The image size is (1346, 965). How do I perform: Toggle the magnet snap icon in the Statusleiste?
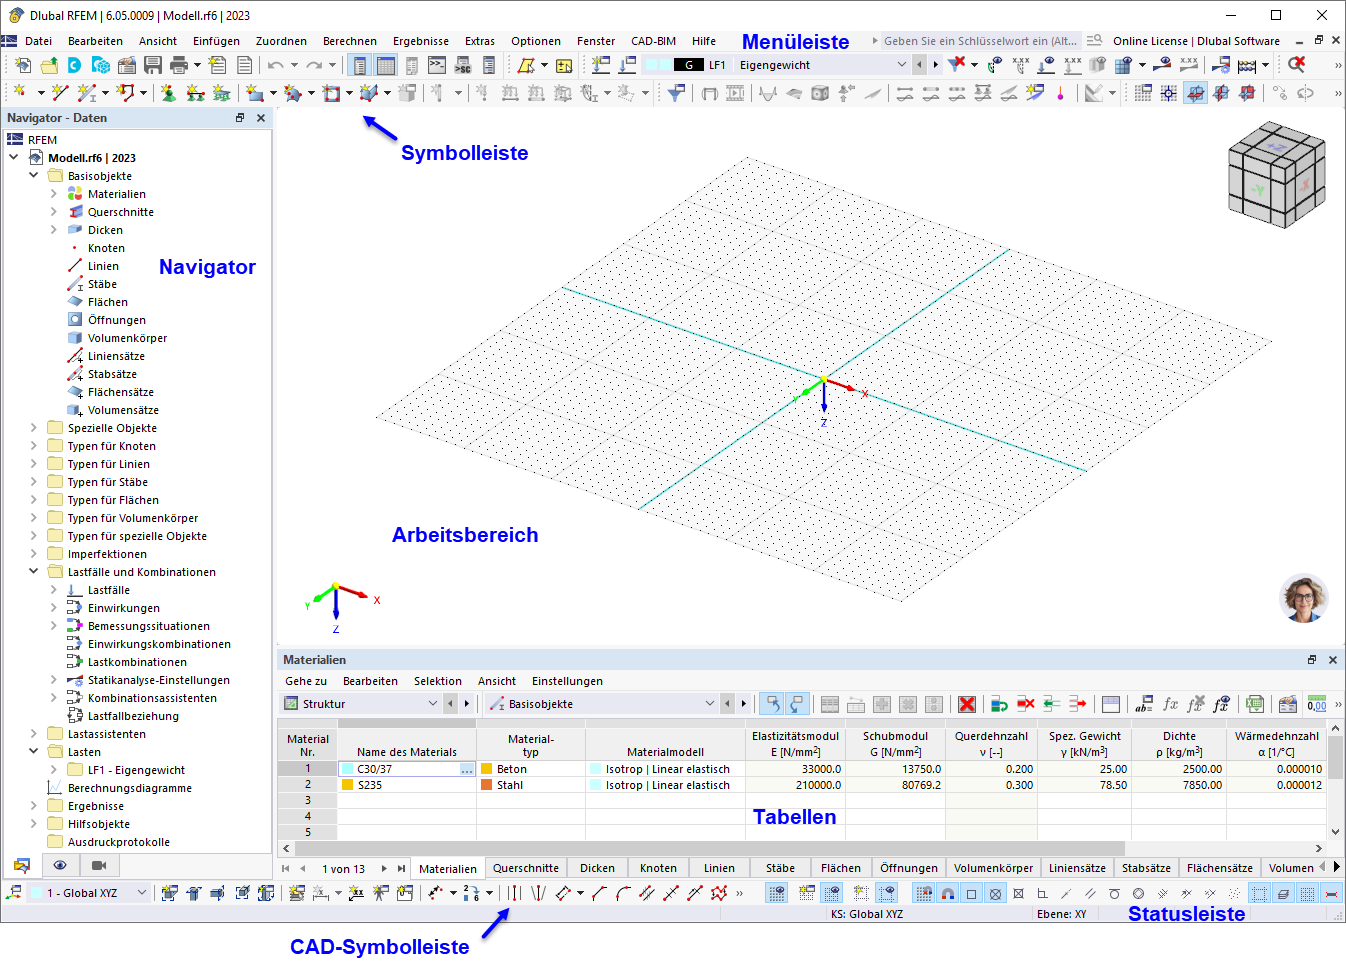click(948, 893)
